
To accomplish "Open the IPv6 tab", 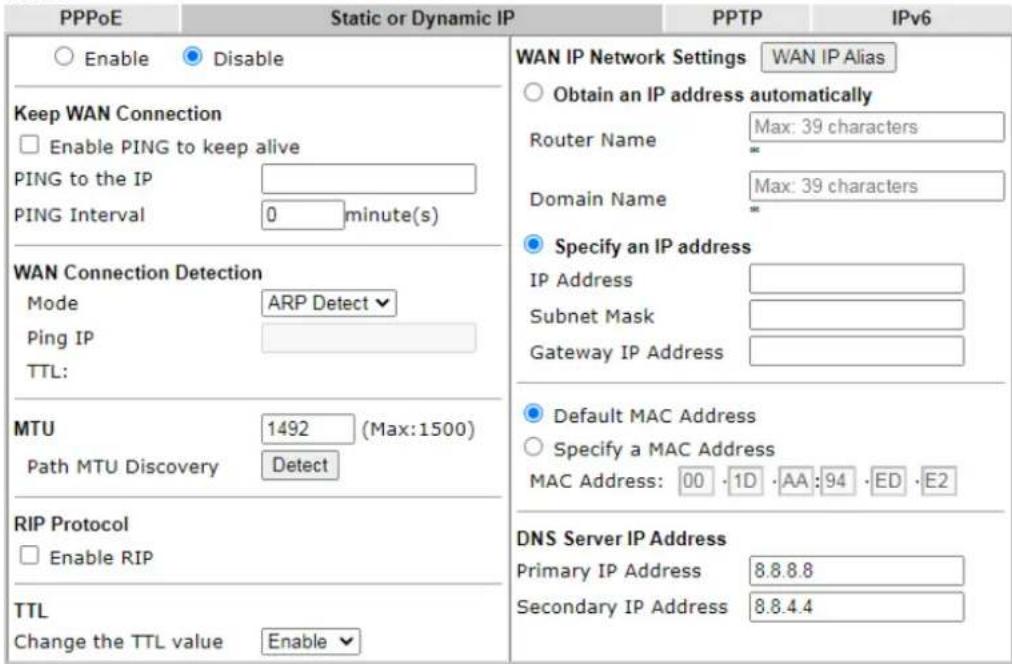I will (911, 18).
